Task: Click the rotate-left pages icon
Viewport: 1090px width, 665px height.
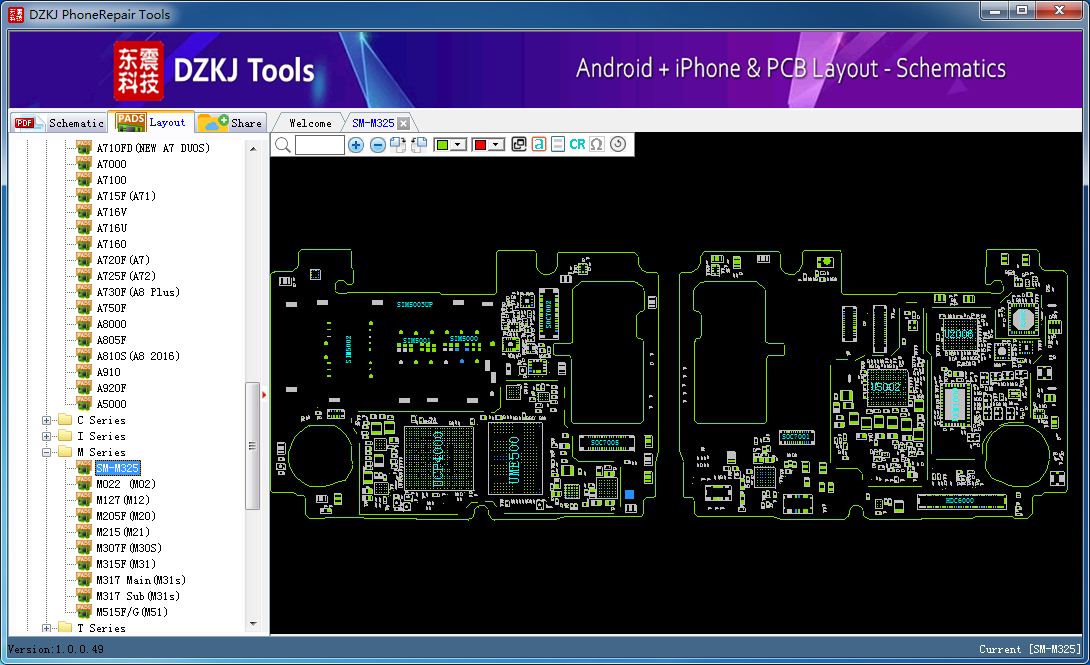Action: [418, 145]
